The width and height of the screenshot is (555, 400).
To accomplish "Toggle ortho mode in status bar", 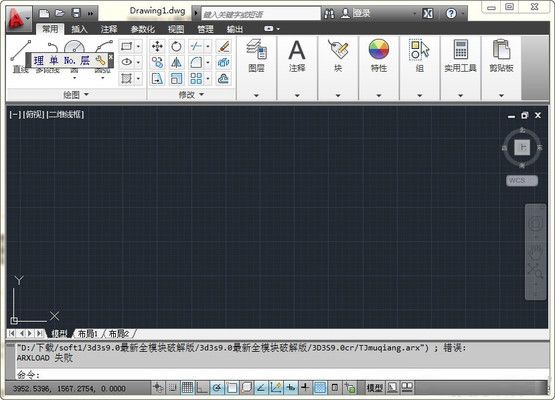I will 202,388.
